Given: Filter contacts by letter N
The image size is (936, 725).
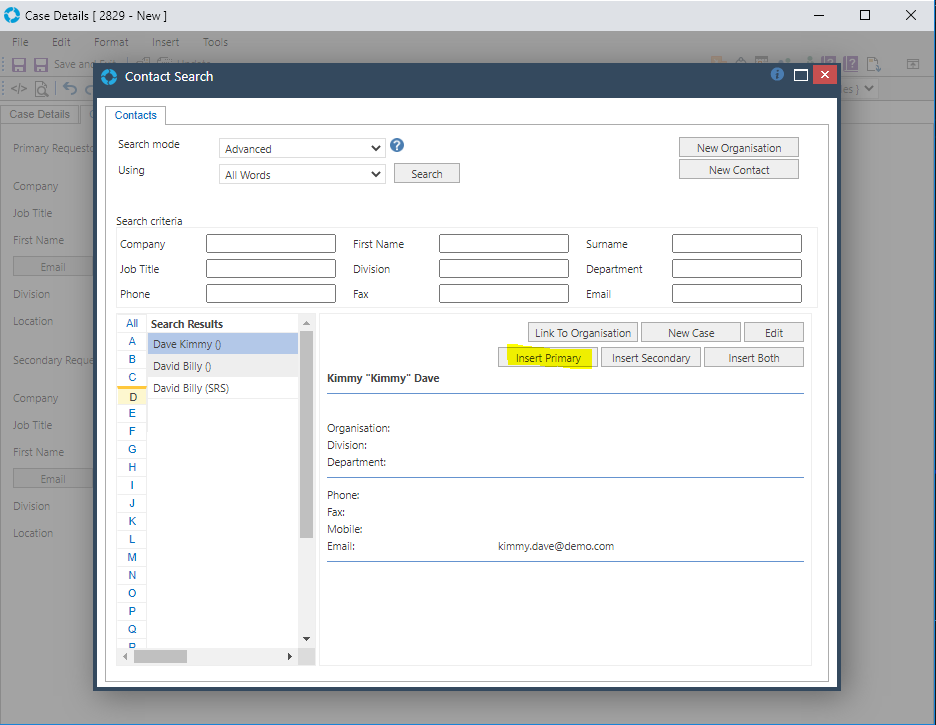Looking at the screenshot, I should (x=132, y=575).
